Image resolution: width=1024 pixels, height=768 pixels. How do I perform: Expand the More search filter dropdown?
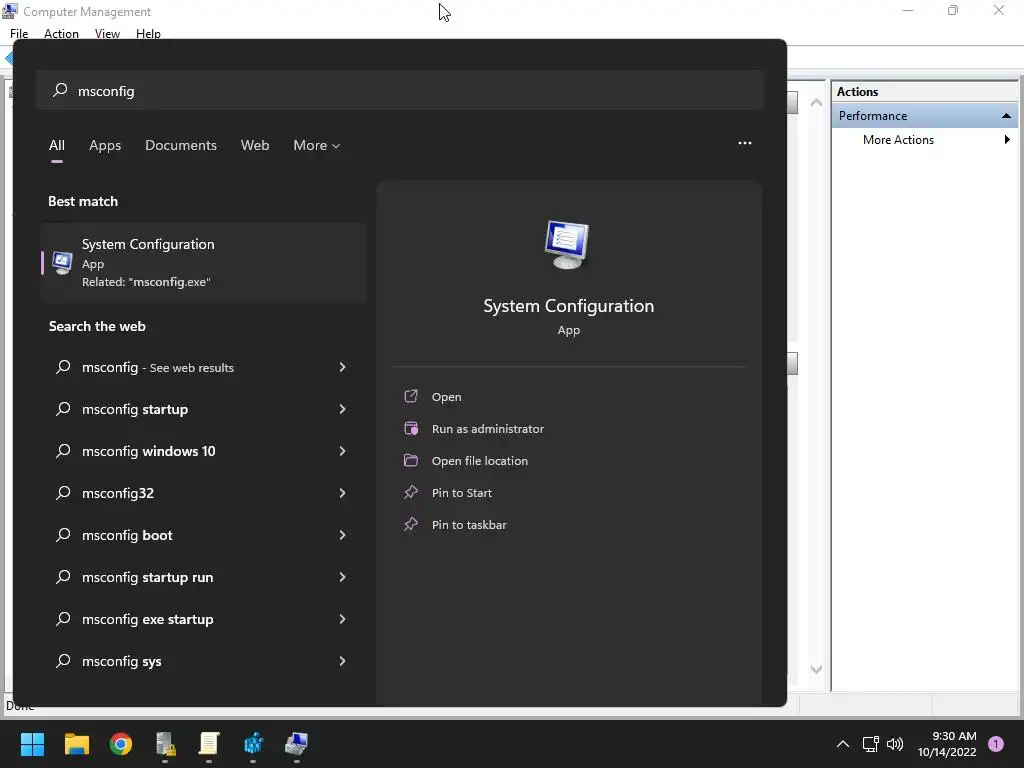(x=317, y=146)
